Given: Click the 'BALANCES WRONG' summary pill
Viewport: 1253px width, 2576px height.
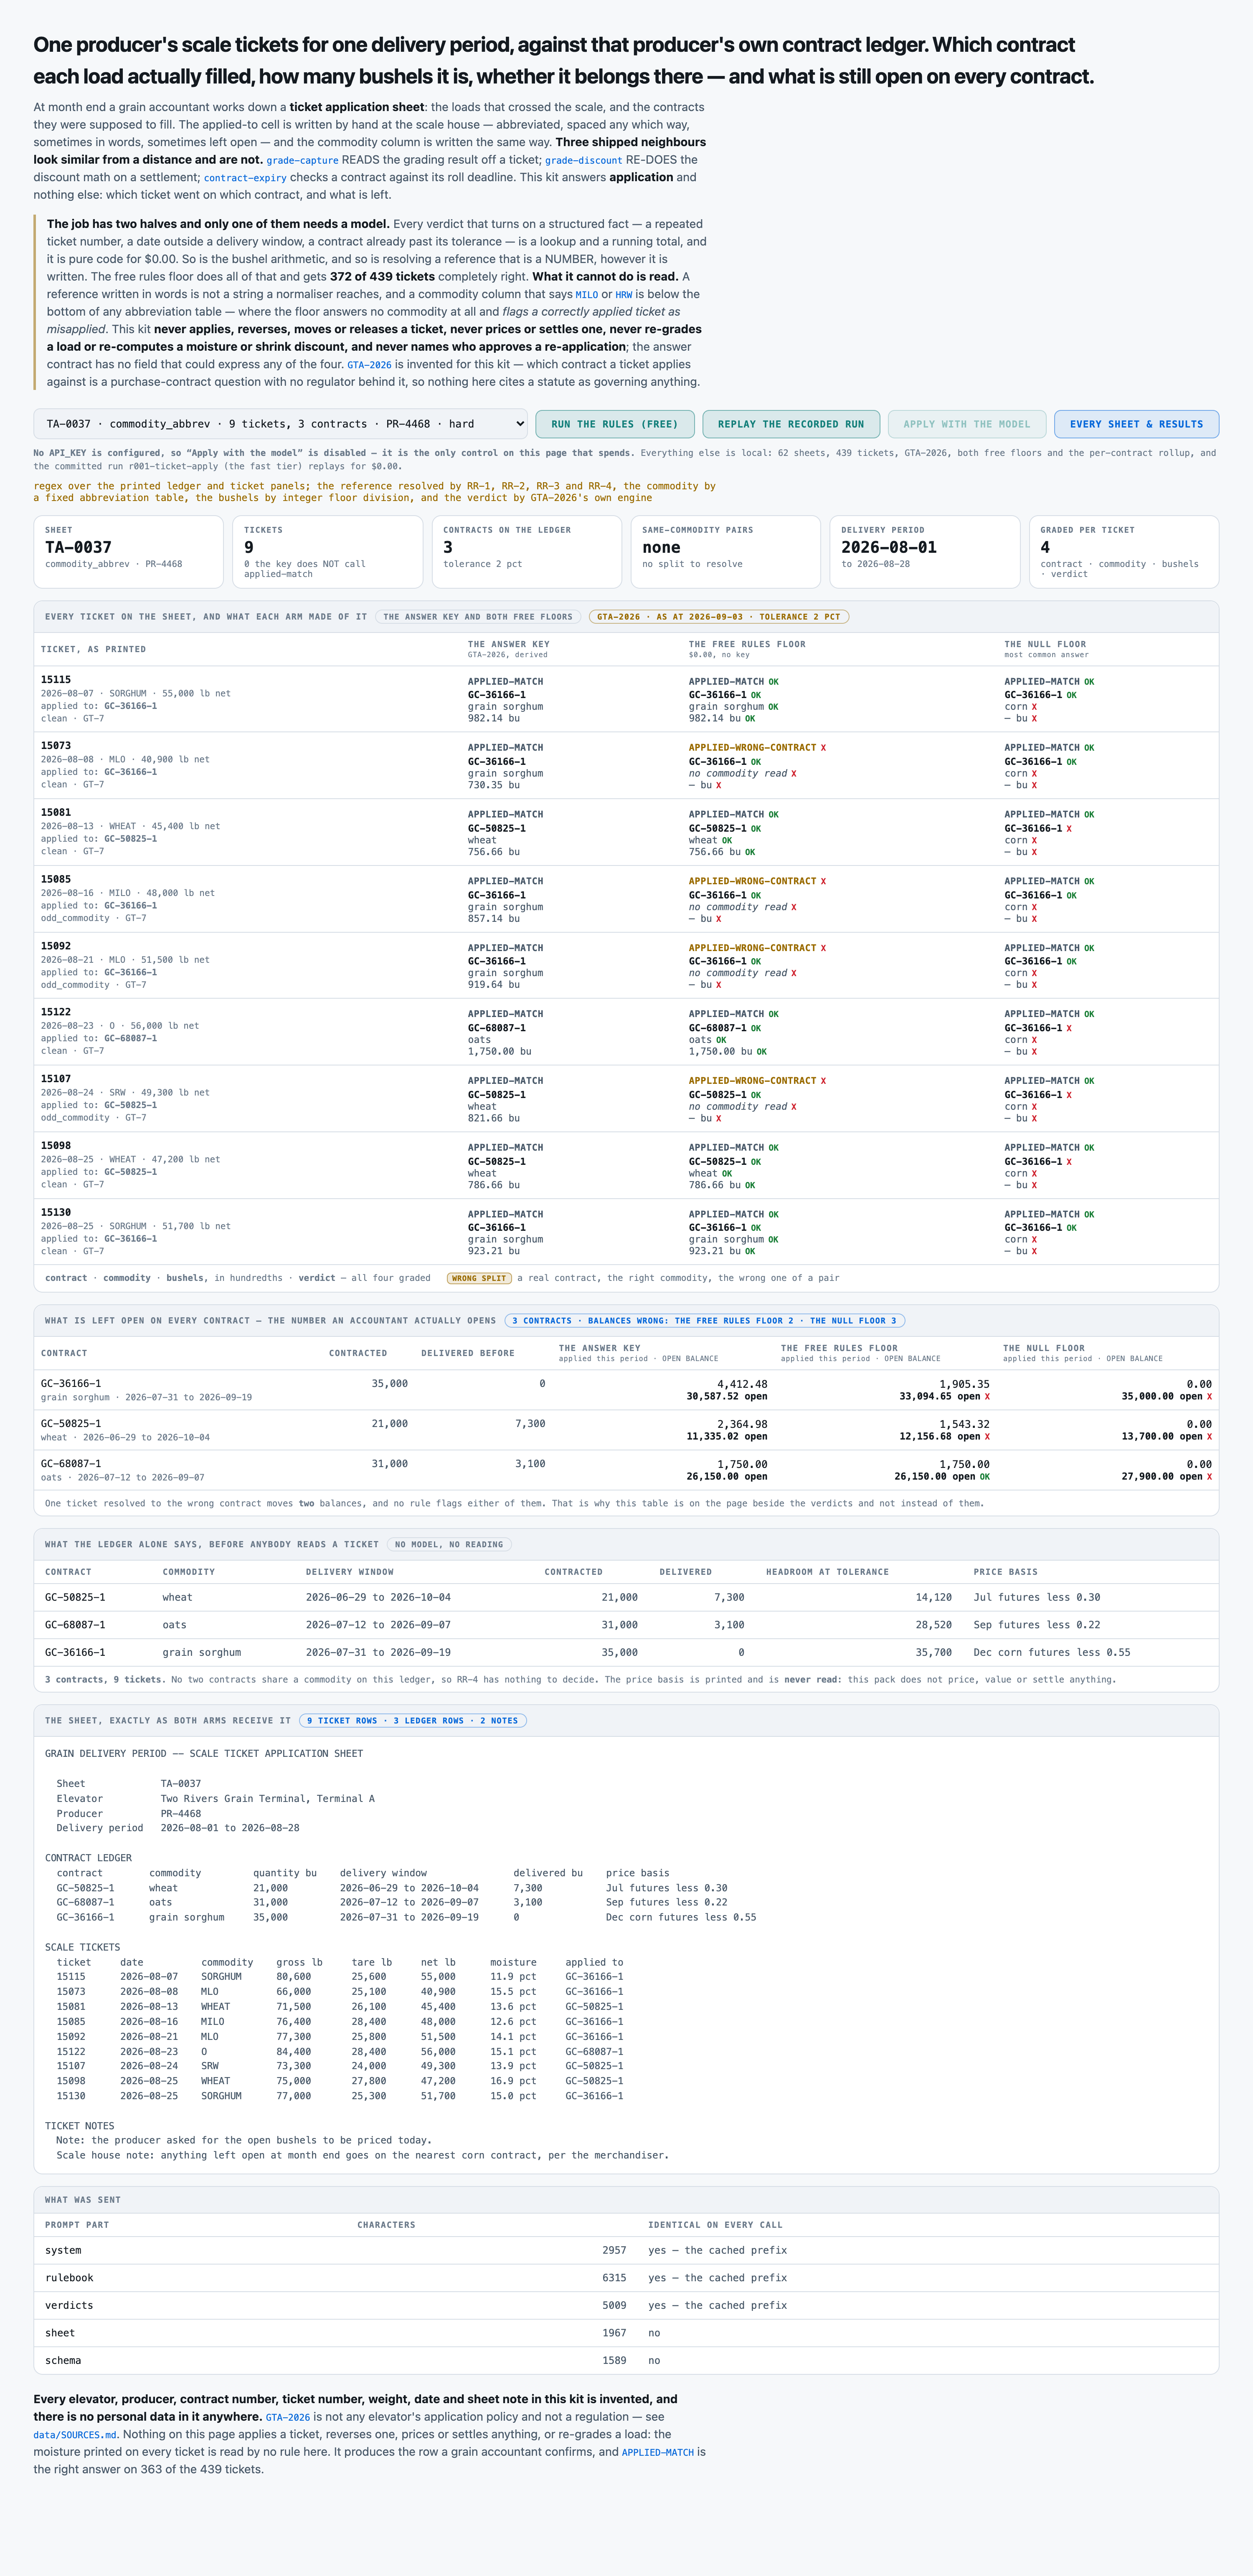Looking at the screenshot, I should click(705, 1321).
